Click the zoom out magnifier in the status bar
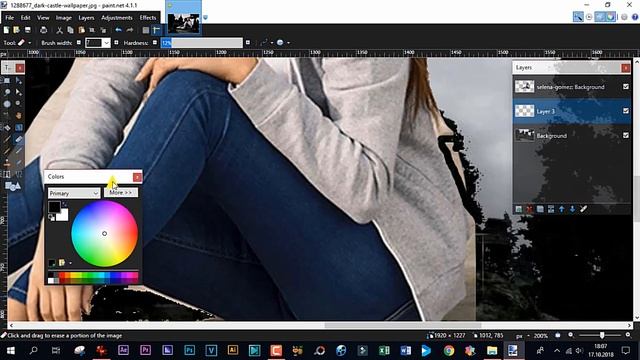Viewport: 640px width, 360px height. coord(571,335)
